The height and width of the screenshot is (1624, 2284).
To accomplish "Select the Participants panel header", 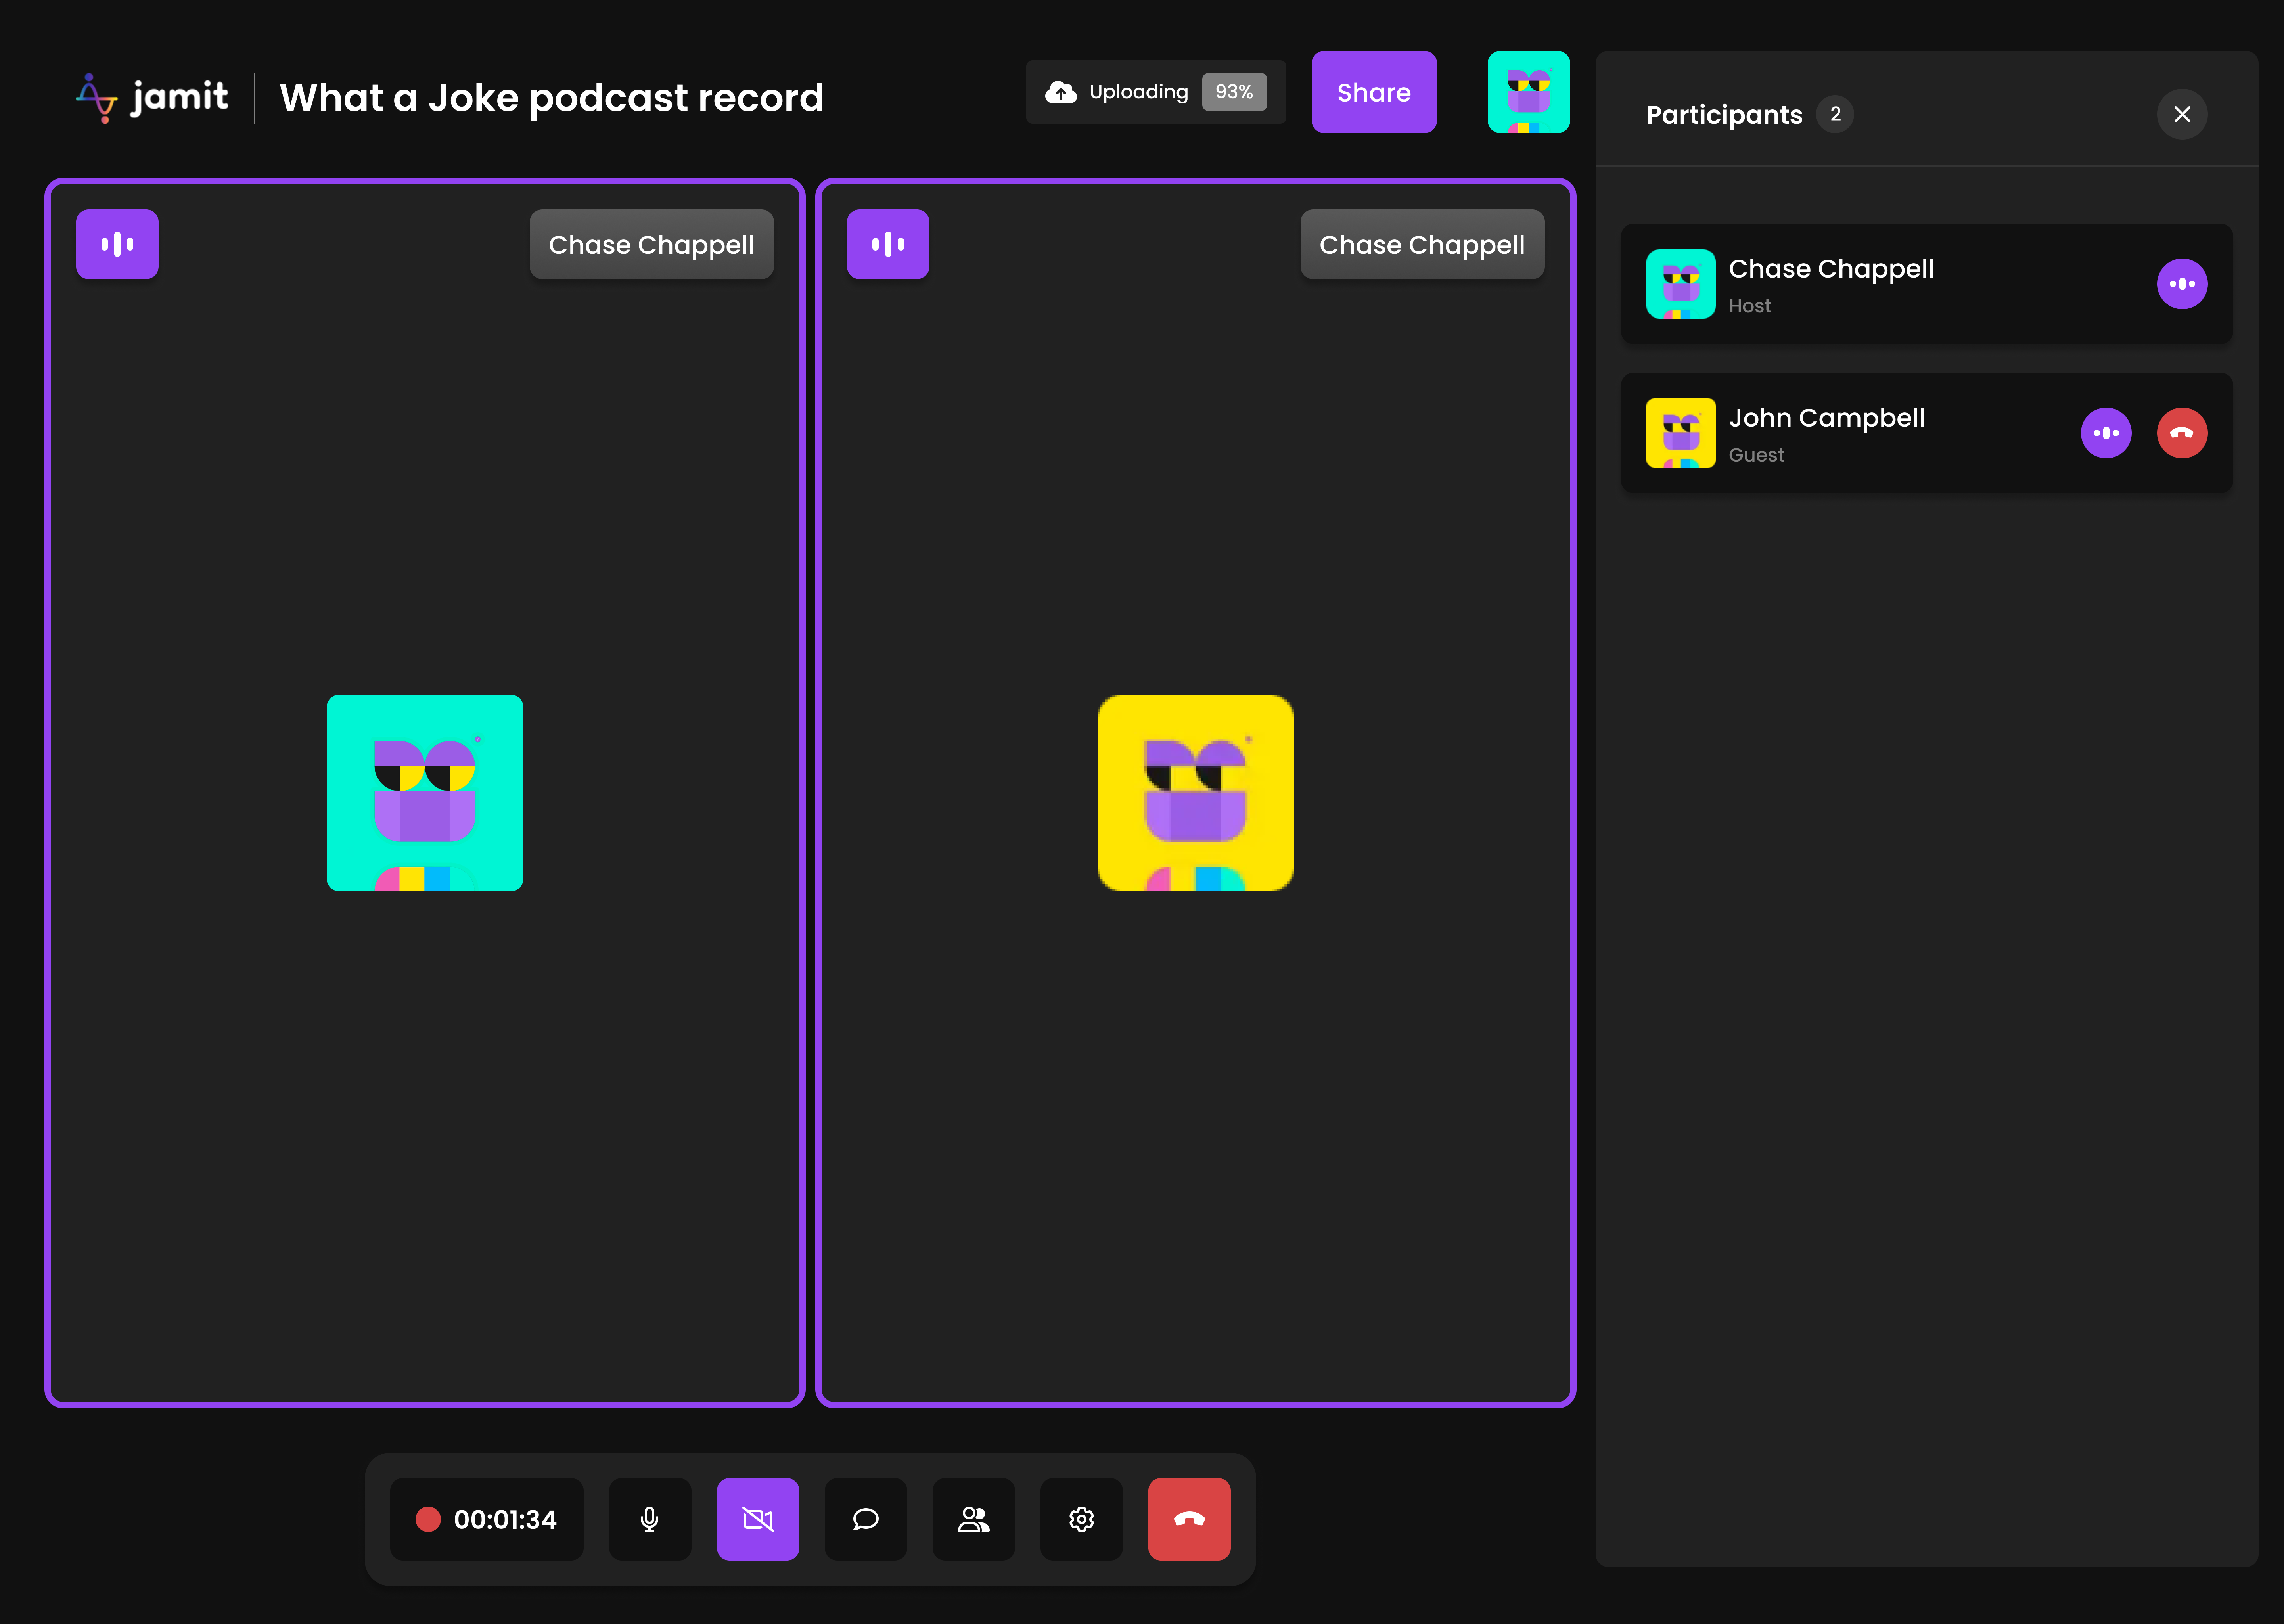I will point(1724,114).
